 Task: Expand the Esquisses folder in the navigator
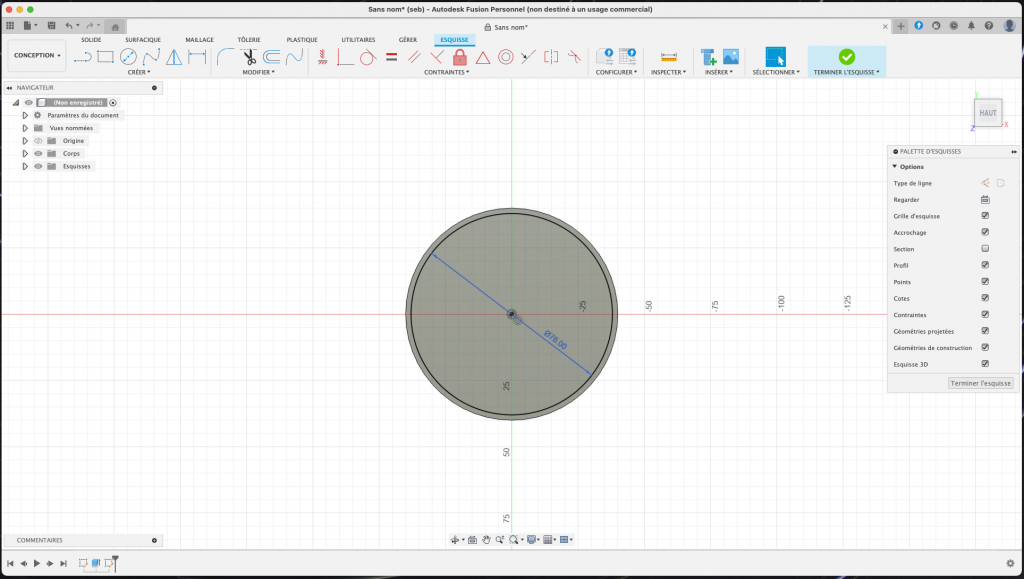tap(25, 167)
